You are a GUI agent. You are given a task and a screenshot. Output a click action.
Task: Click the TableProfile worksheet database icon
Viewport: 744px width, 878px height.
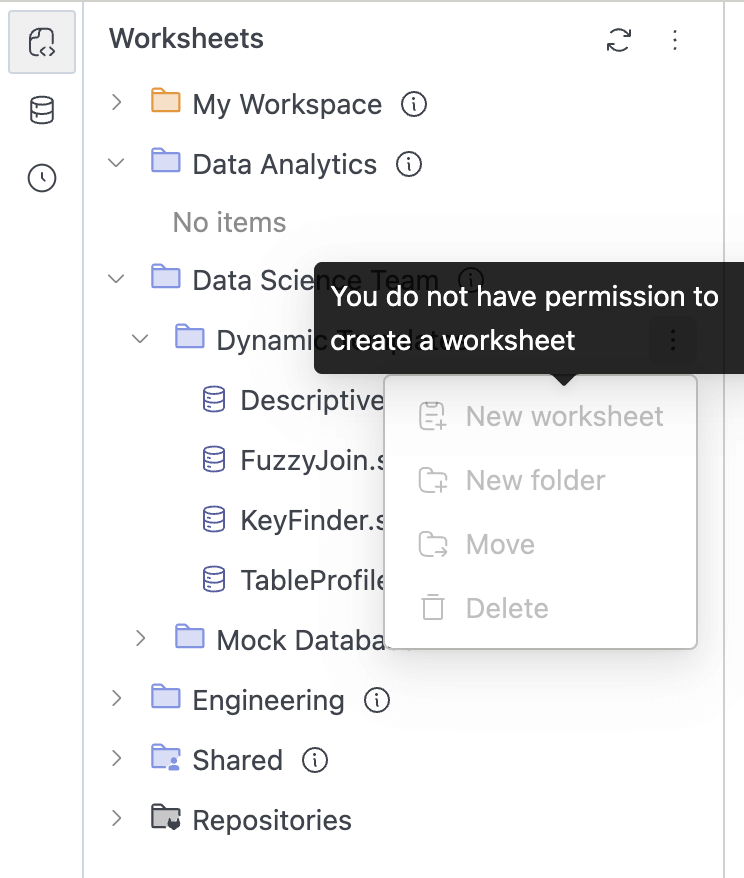pyautogui.click(x=214, y=579)
